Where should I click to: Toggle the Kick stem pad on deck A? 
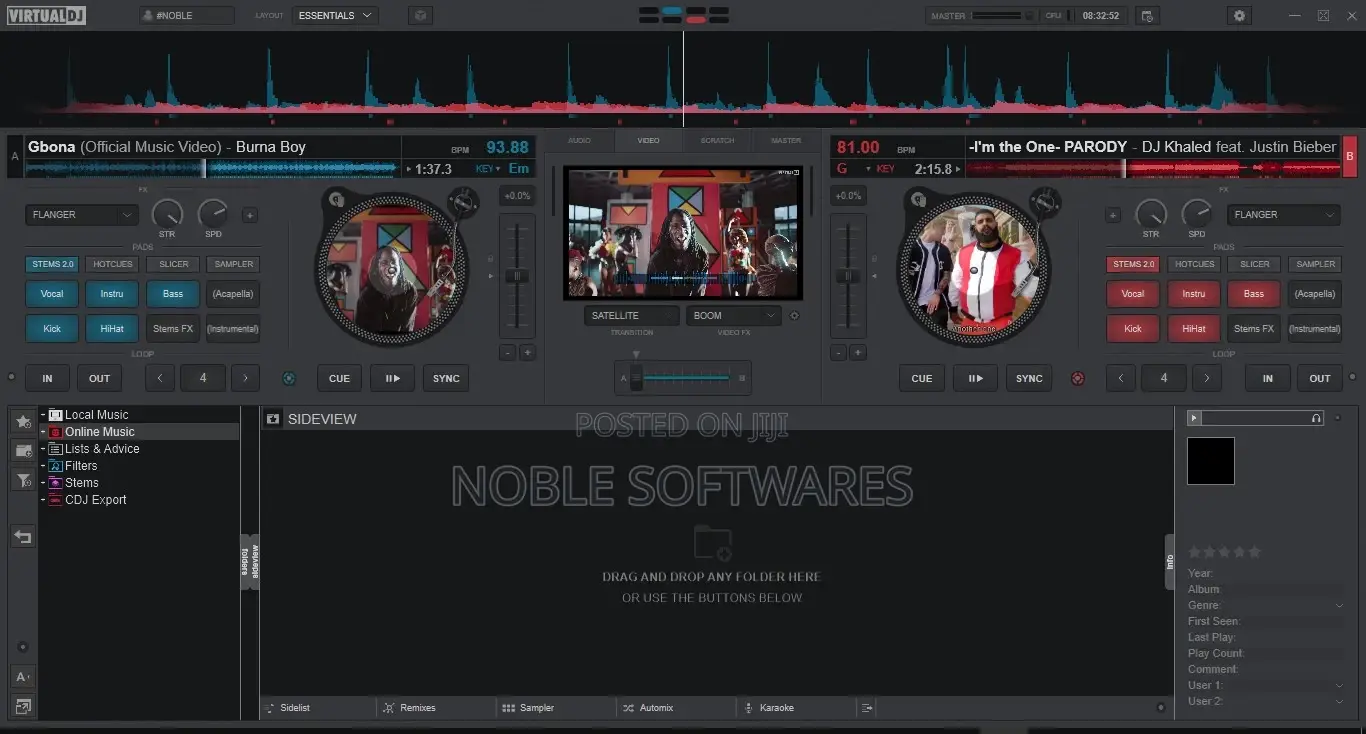coord(52,328)
